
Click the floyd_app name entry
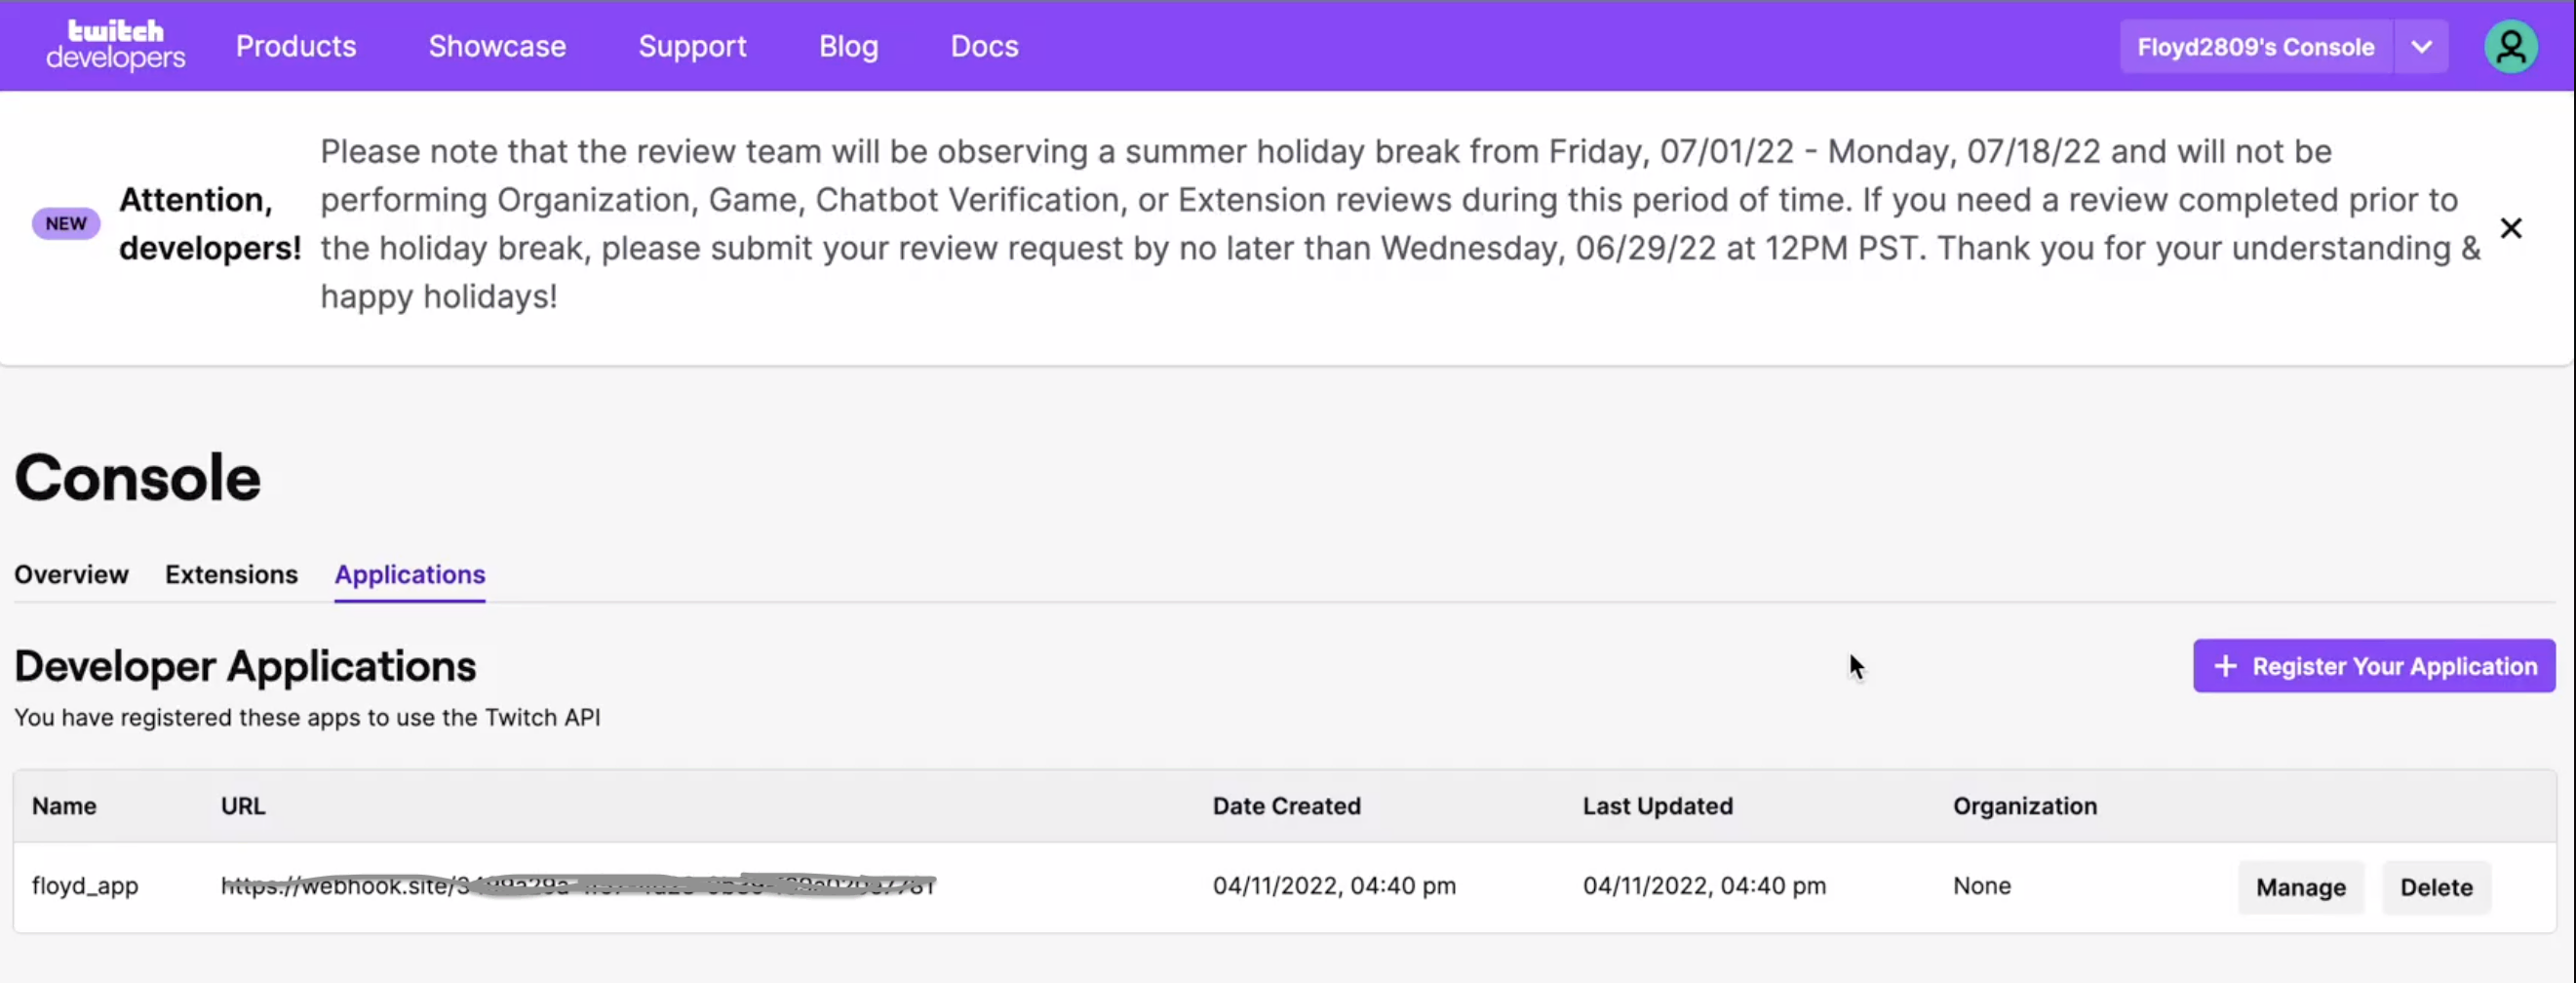(x=85, y=886)
